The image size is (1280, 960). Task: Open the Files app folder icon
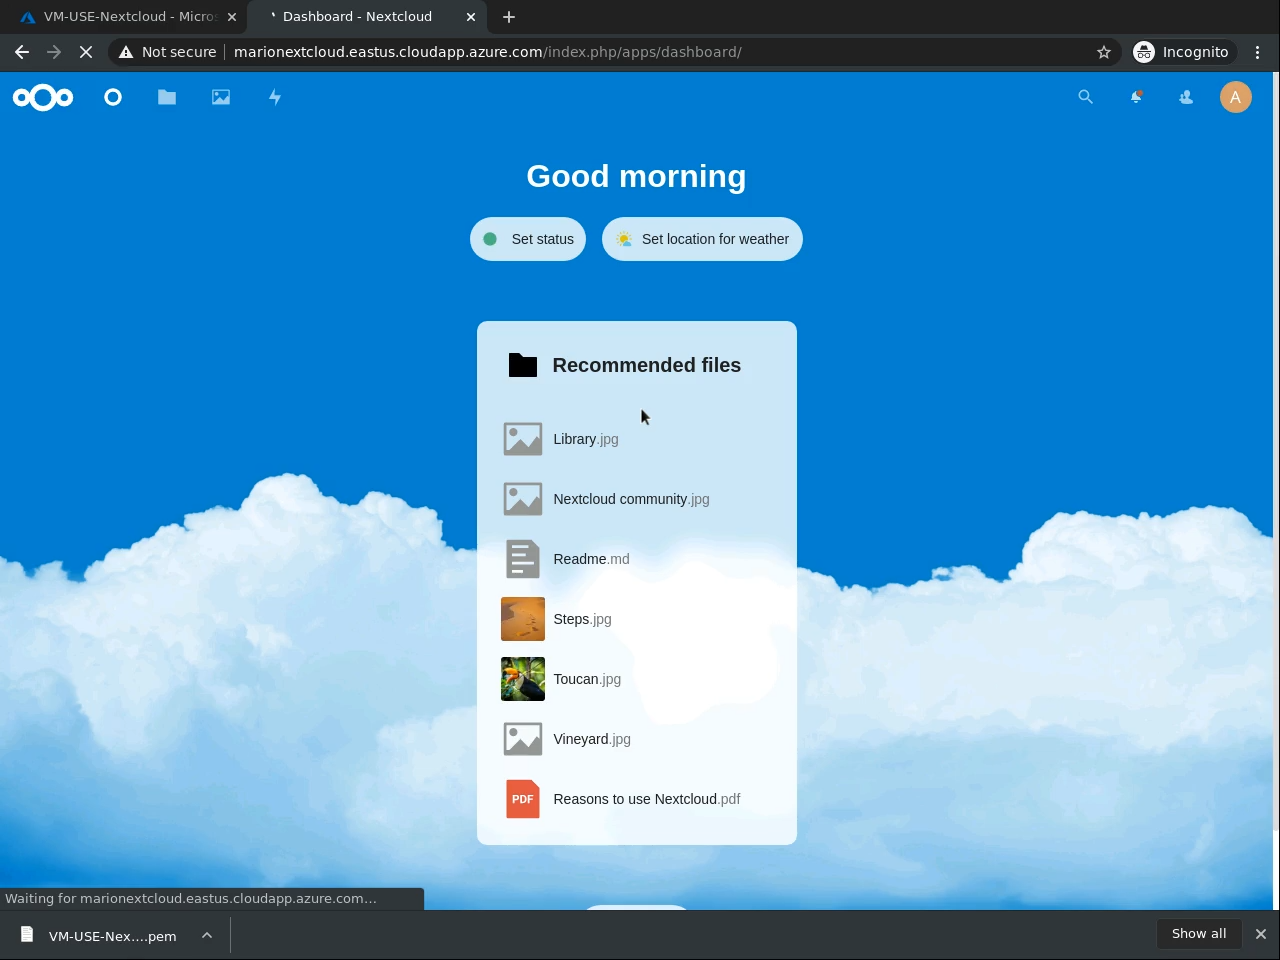[167, 97]
